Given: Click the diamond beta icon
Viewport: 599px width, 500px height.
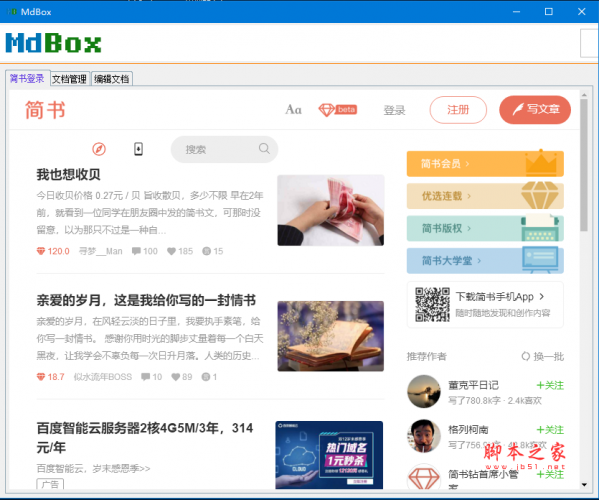Looking at the screenshot, I should 338,110.
